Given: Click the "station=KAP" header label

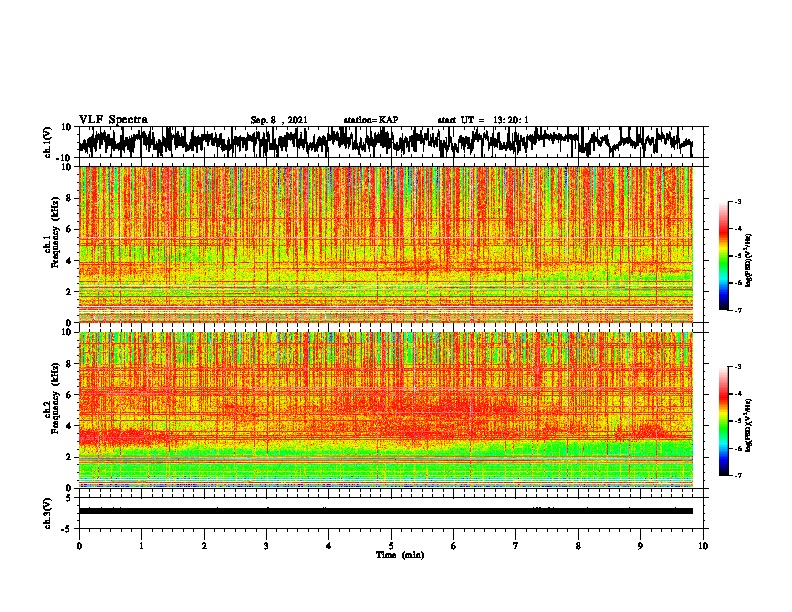Looking at the screenshot, I should 371,120.
